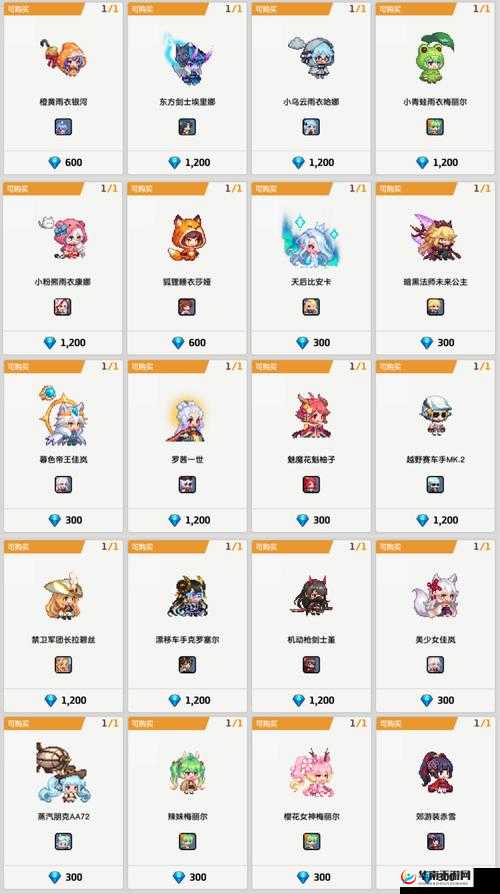Click the hero portrait icon under 小乌云雨衣哈娜
500x894 pixels.
click(x=311, y=127)
